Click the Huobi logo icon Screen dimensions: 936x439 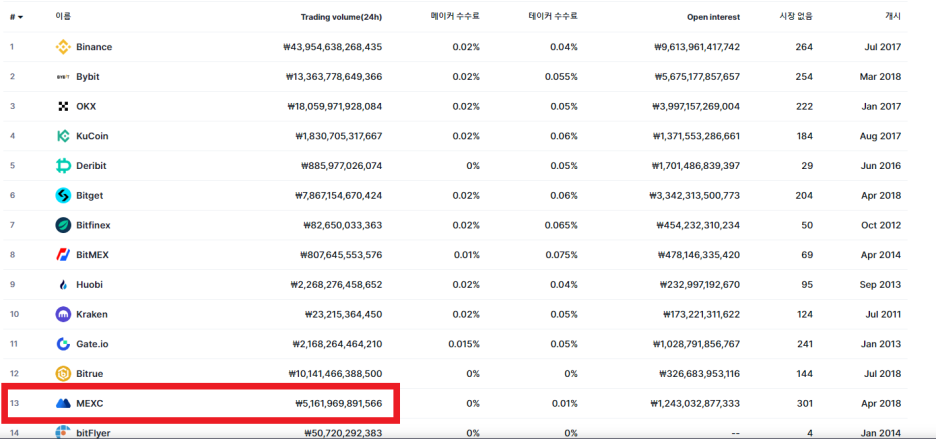(x=63, y=285)
